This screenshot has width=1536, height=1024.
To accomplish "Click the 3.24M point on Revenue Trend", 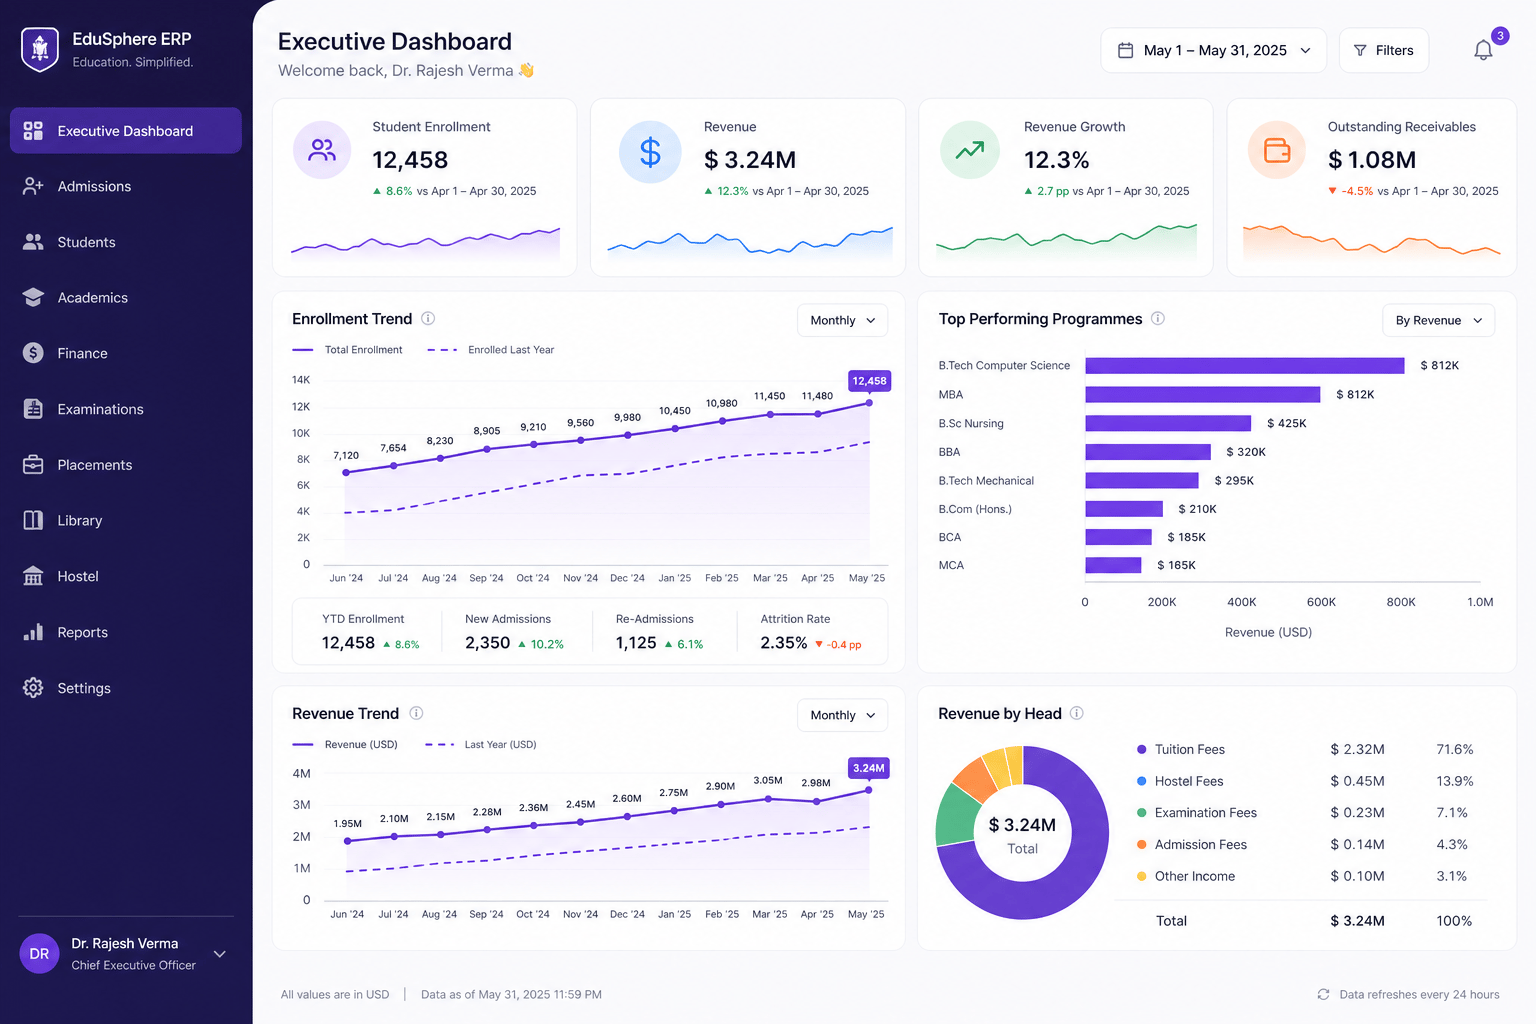I will [868, 790].
